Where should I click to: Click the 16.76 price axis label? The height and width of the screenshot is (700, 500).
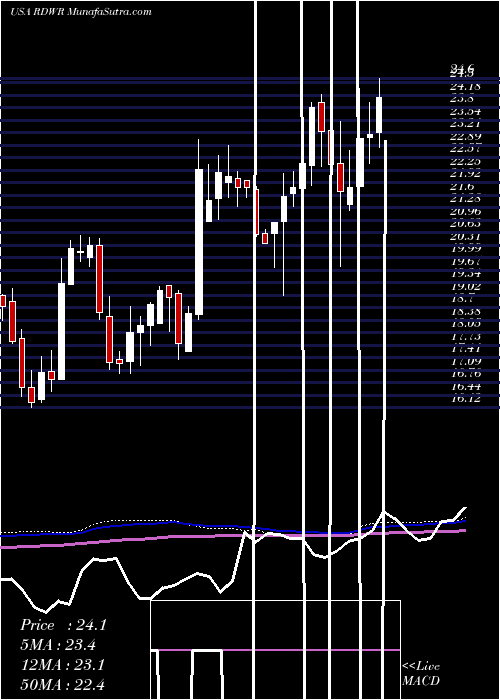click(465, 373)
